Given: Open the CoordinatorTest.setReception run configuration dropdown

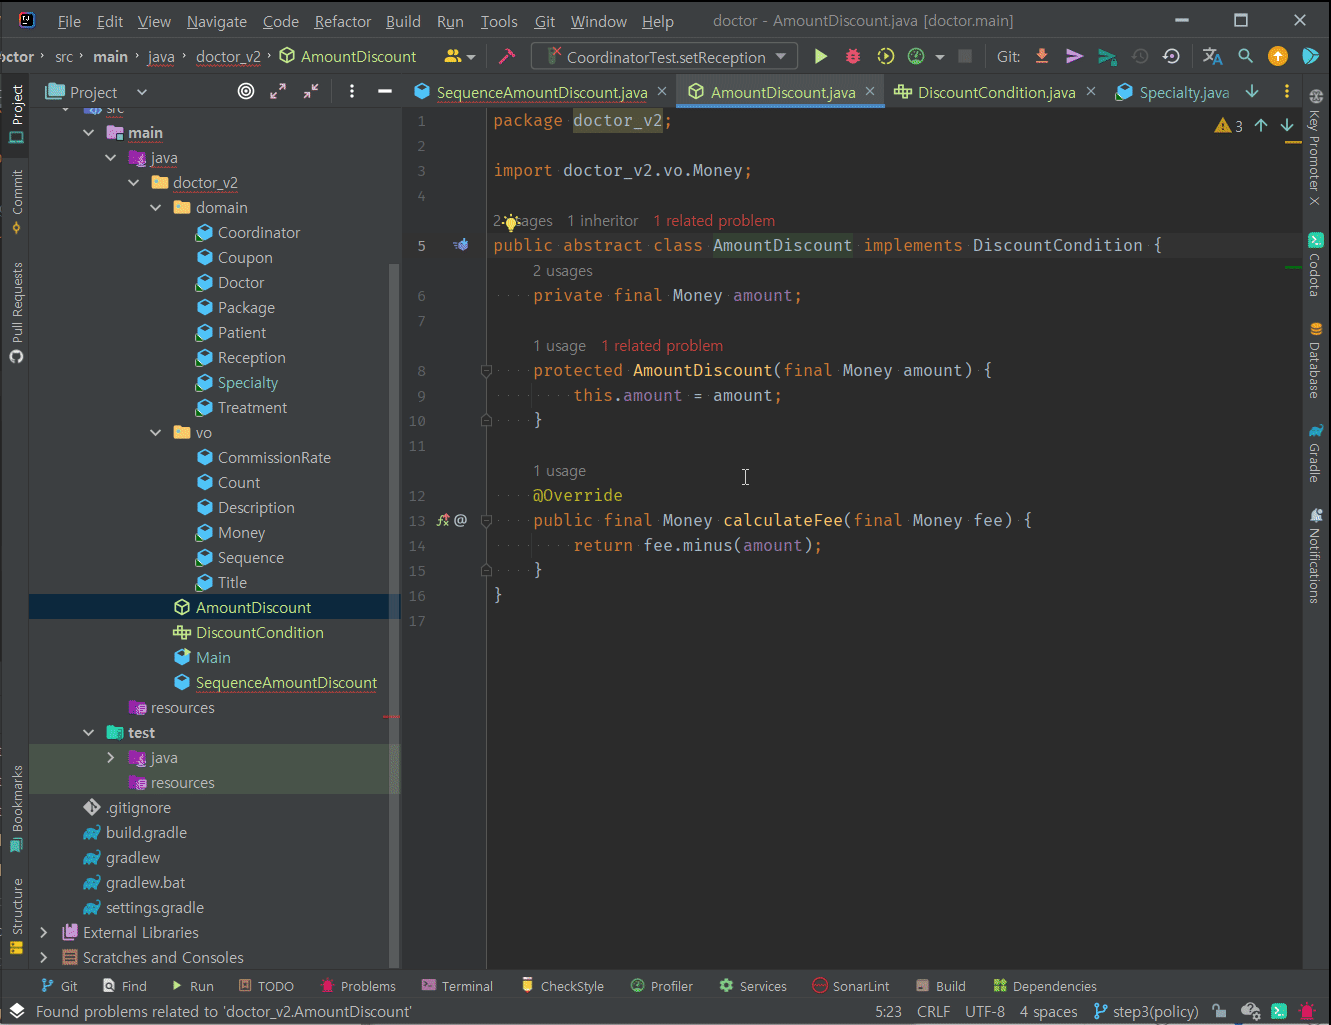Looking at the screenshot, I should tap(665, 57).
